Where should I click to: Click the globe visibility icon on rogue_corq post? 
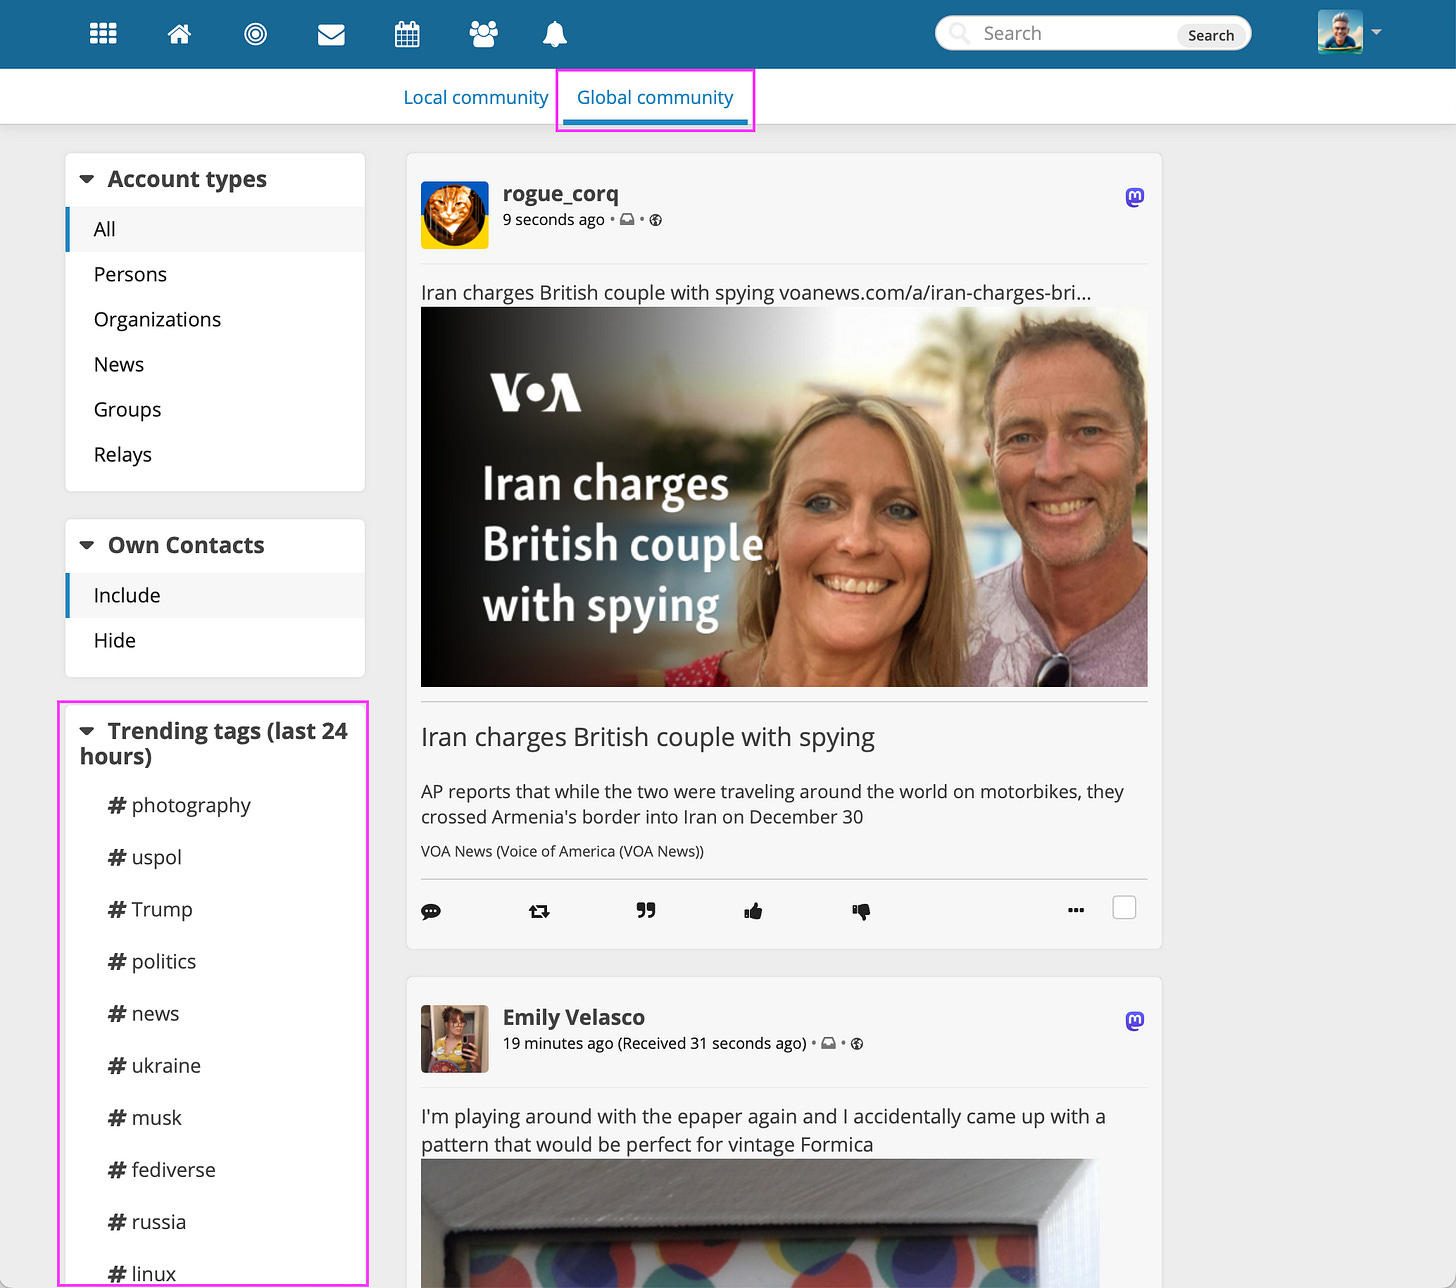(x=656, y=220)
